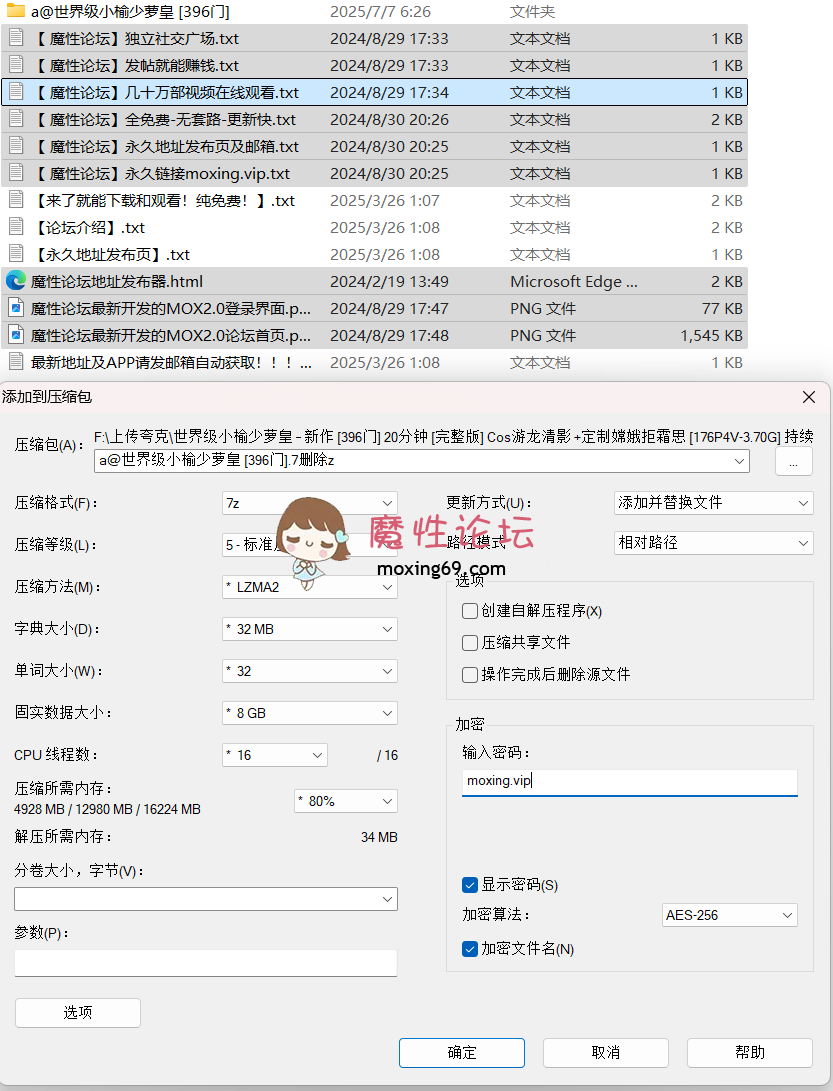The width and height of the screenshot is (833, 1091).
Task: Select the icon of 全免费-无套路-更新快.txt
Action: tap(16, 119)
